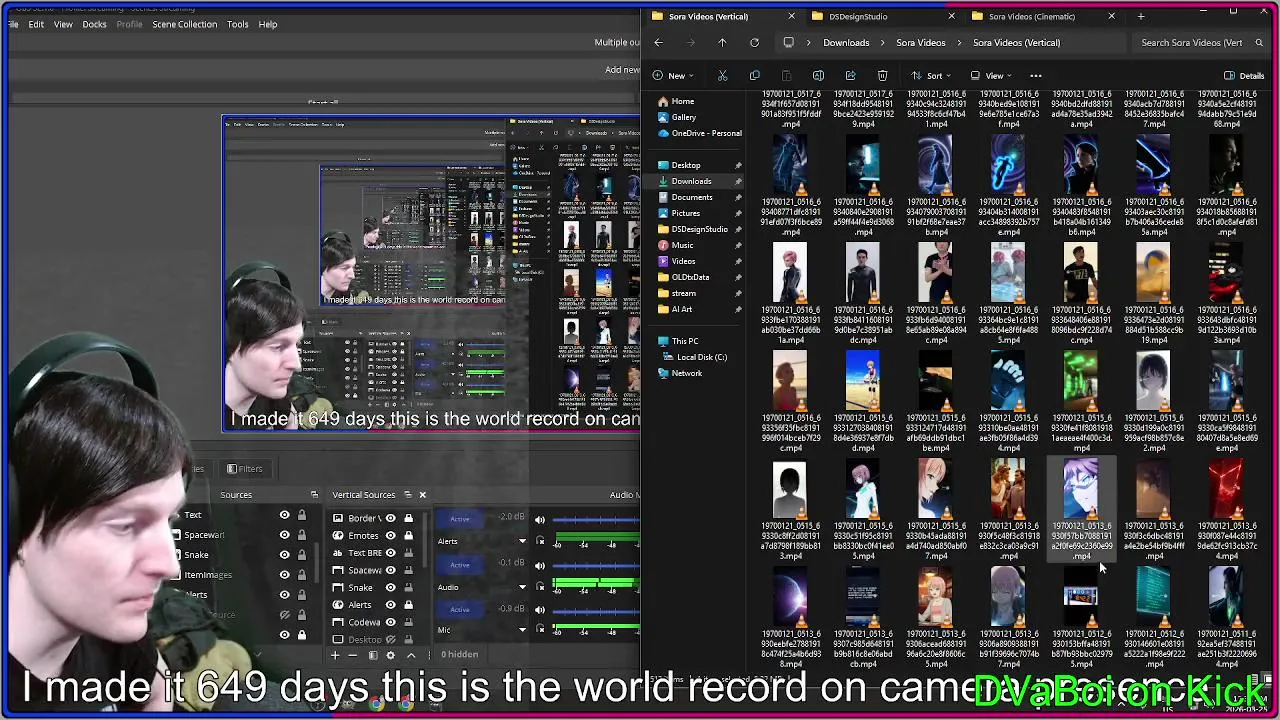Mute the Mic channel speaker icon
Image resolution: width=1280 pixels, height=720 pixels.
540,608
